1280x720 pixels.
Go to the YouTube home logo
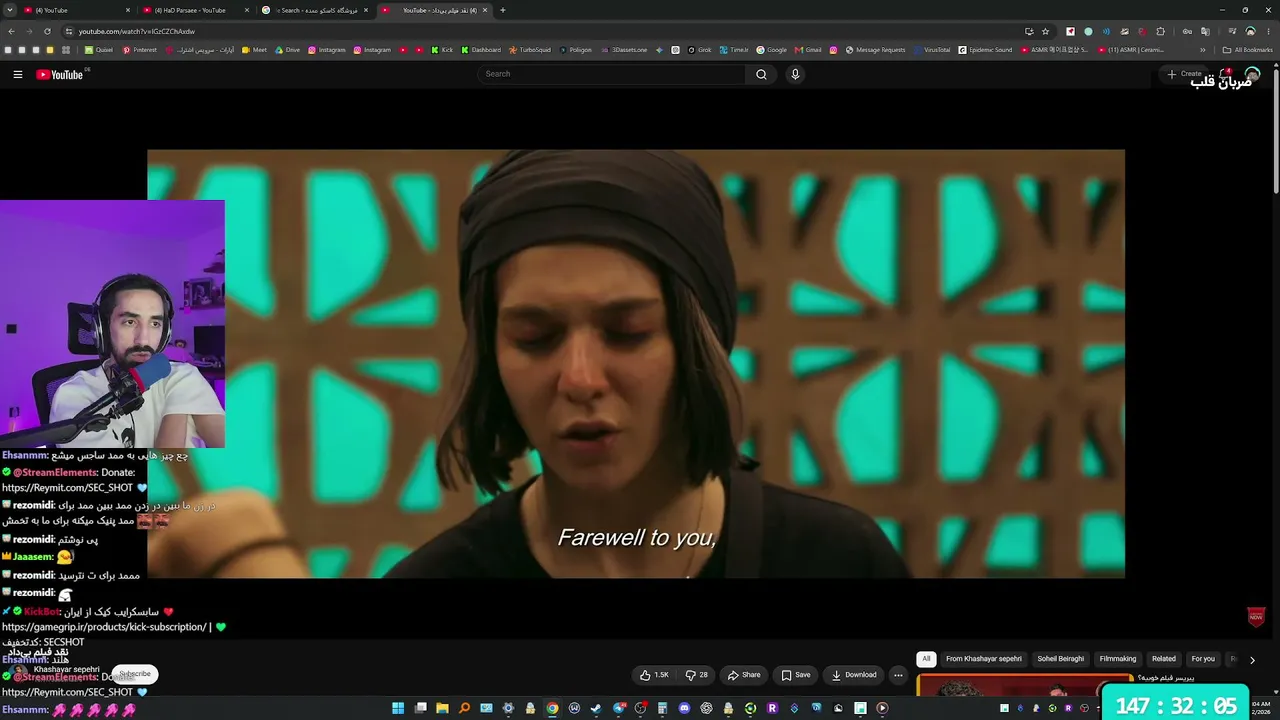coord(60,75)
